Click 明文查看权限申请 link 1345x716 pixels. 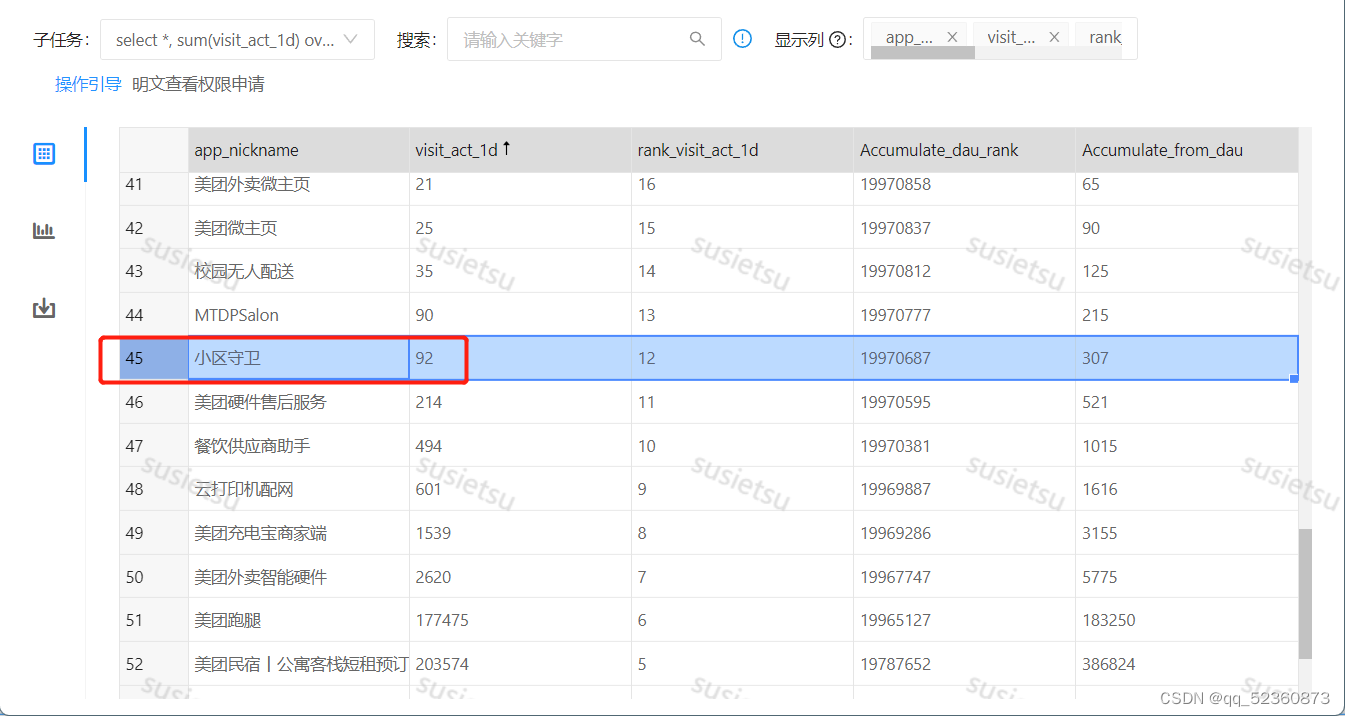[198, 85]
